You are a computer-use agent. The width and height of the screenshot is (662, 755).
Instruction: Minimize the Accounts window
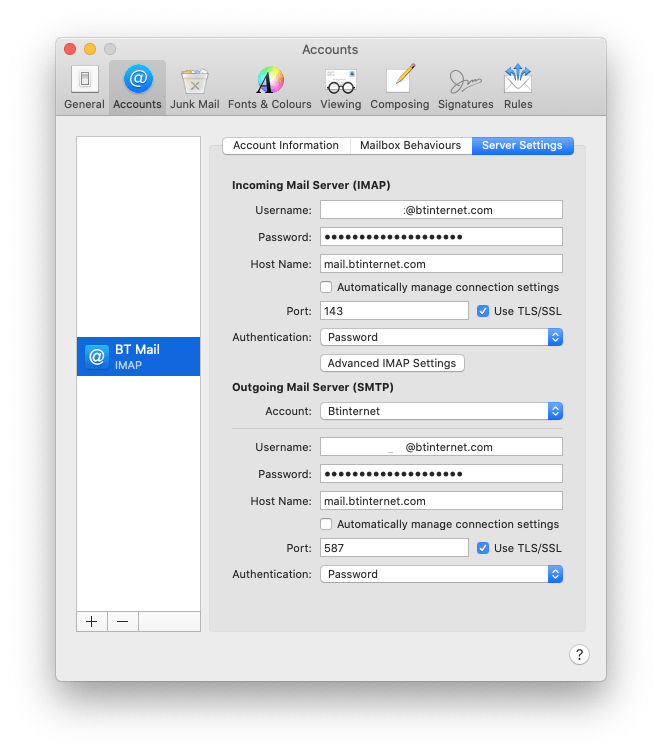[x=90, y=49]
